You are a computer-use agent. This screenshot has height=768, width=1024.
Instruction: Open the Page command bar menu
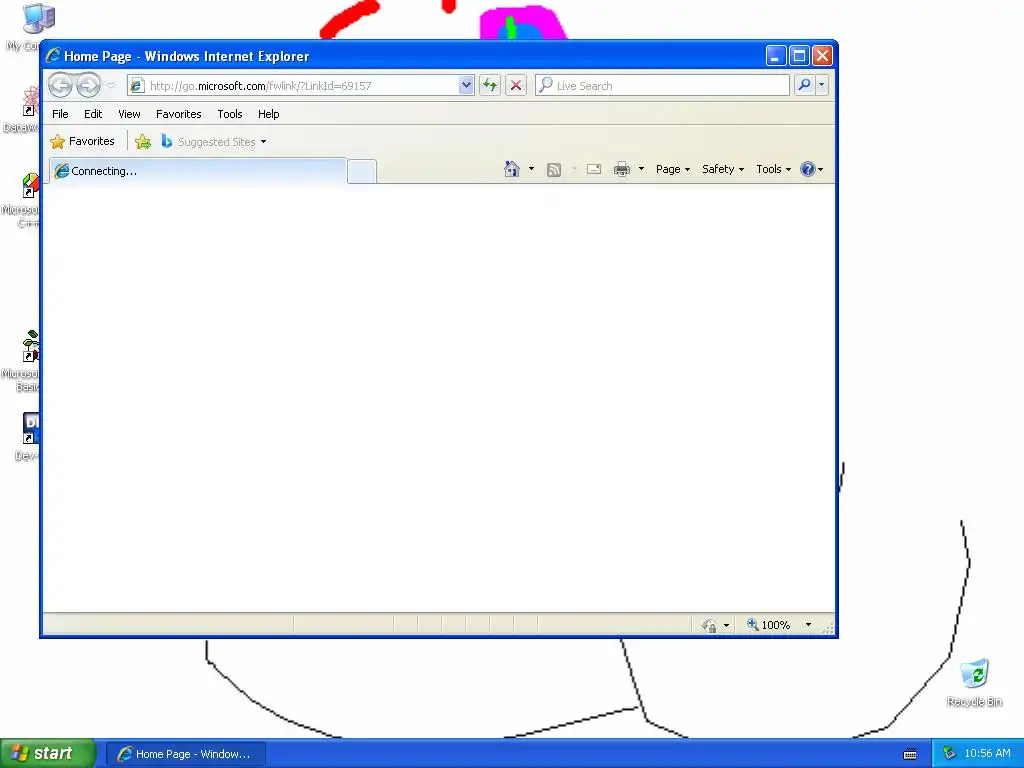673,169
